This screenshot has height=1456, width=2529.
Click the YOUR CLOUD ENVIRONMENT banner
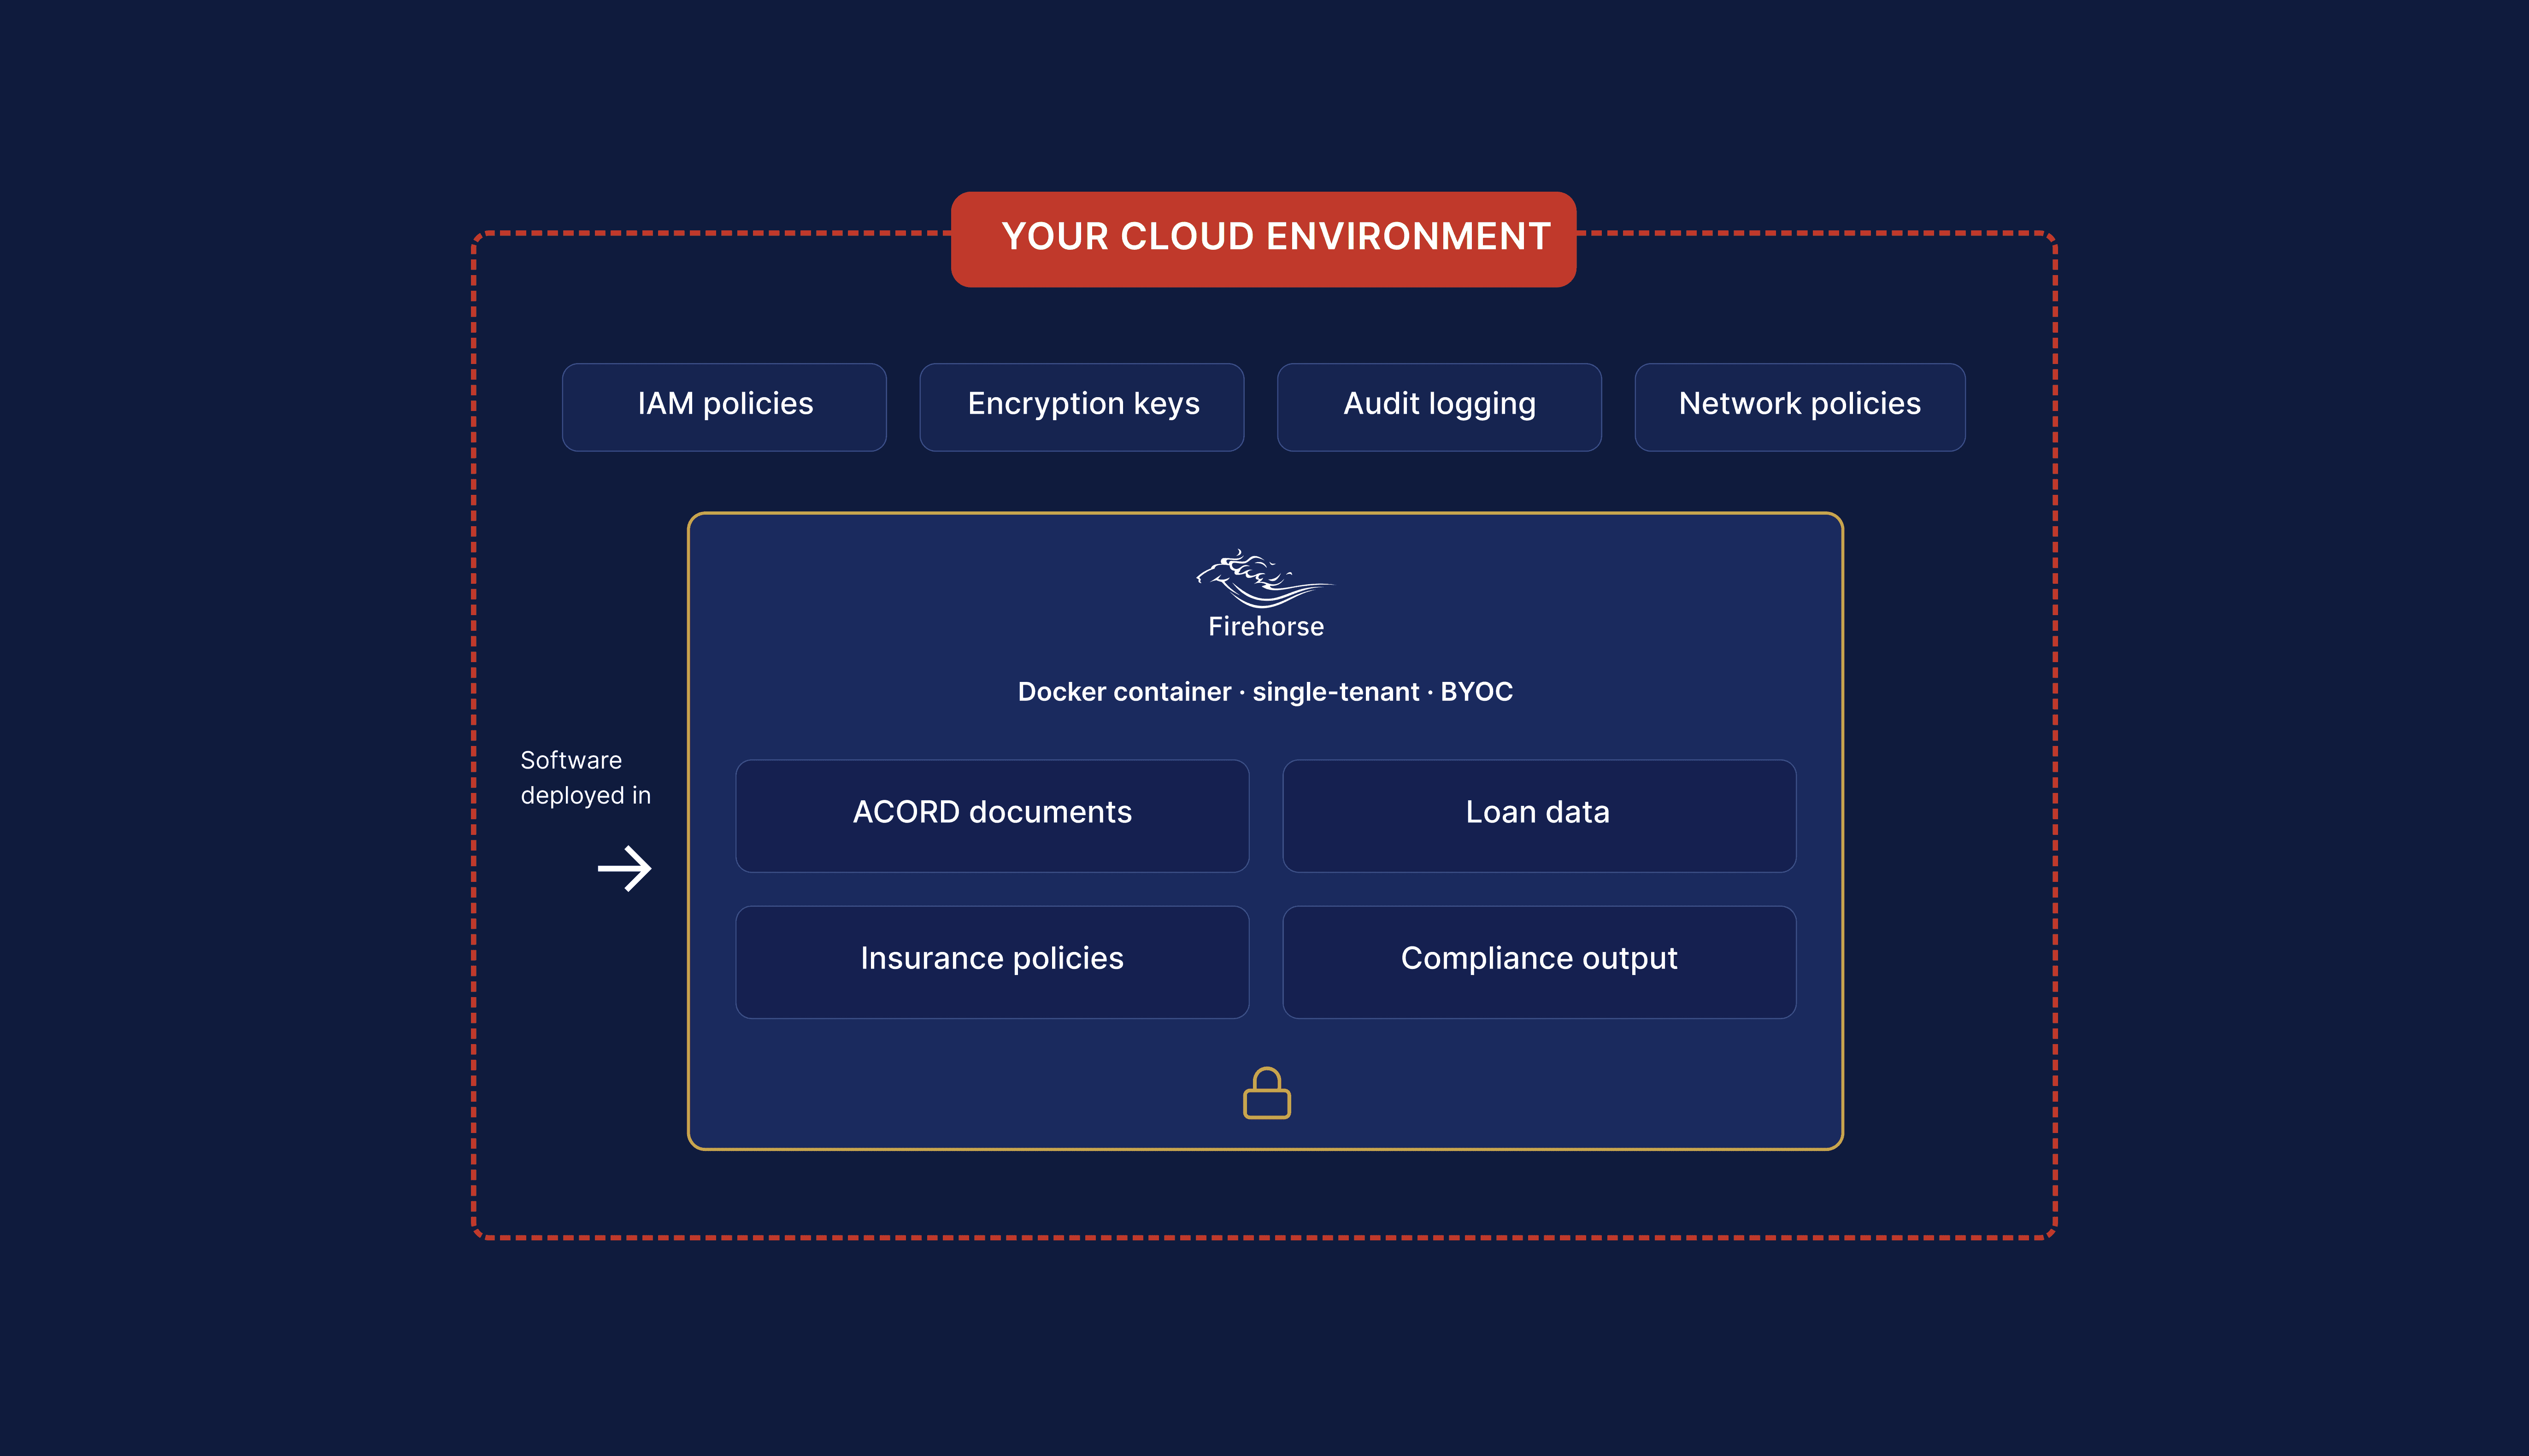[x=1263, y=238]
